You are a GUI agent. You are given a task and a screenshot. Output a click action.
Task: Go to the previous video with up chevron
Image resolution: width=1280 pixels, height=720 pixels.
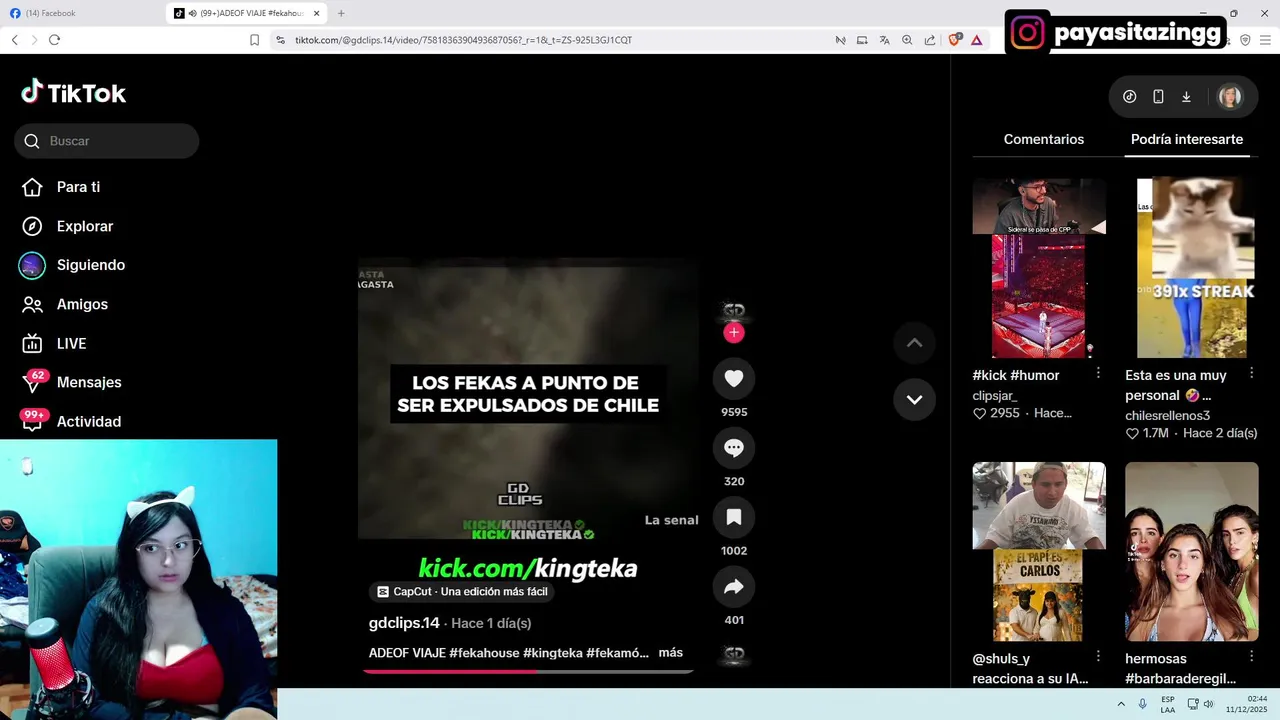click(x=914, y=342)
